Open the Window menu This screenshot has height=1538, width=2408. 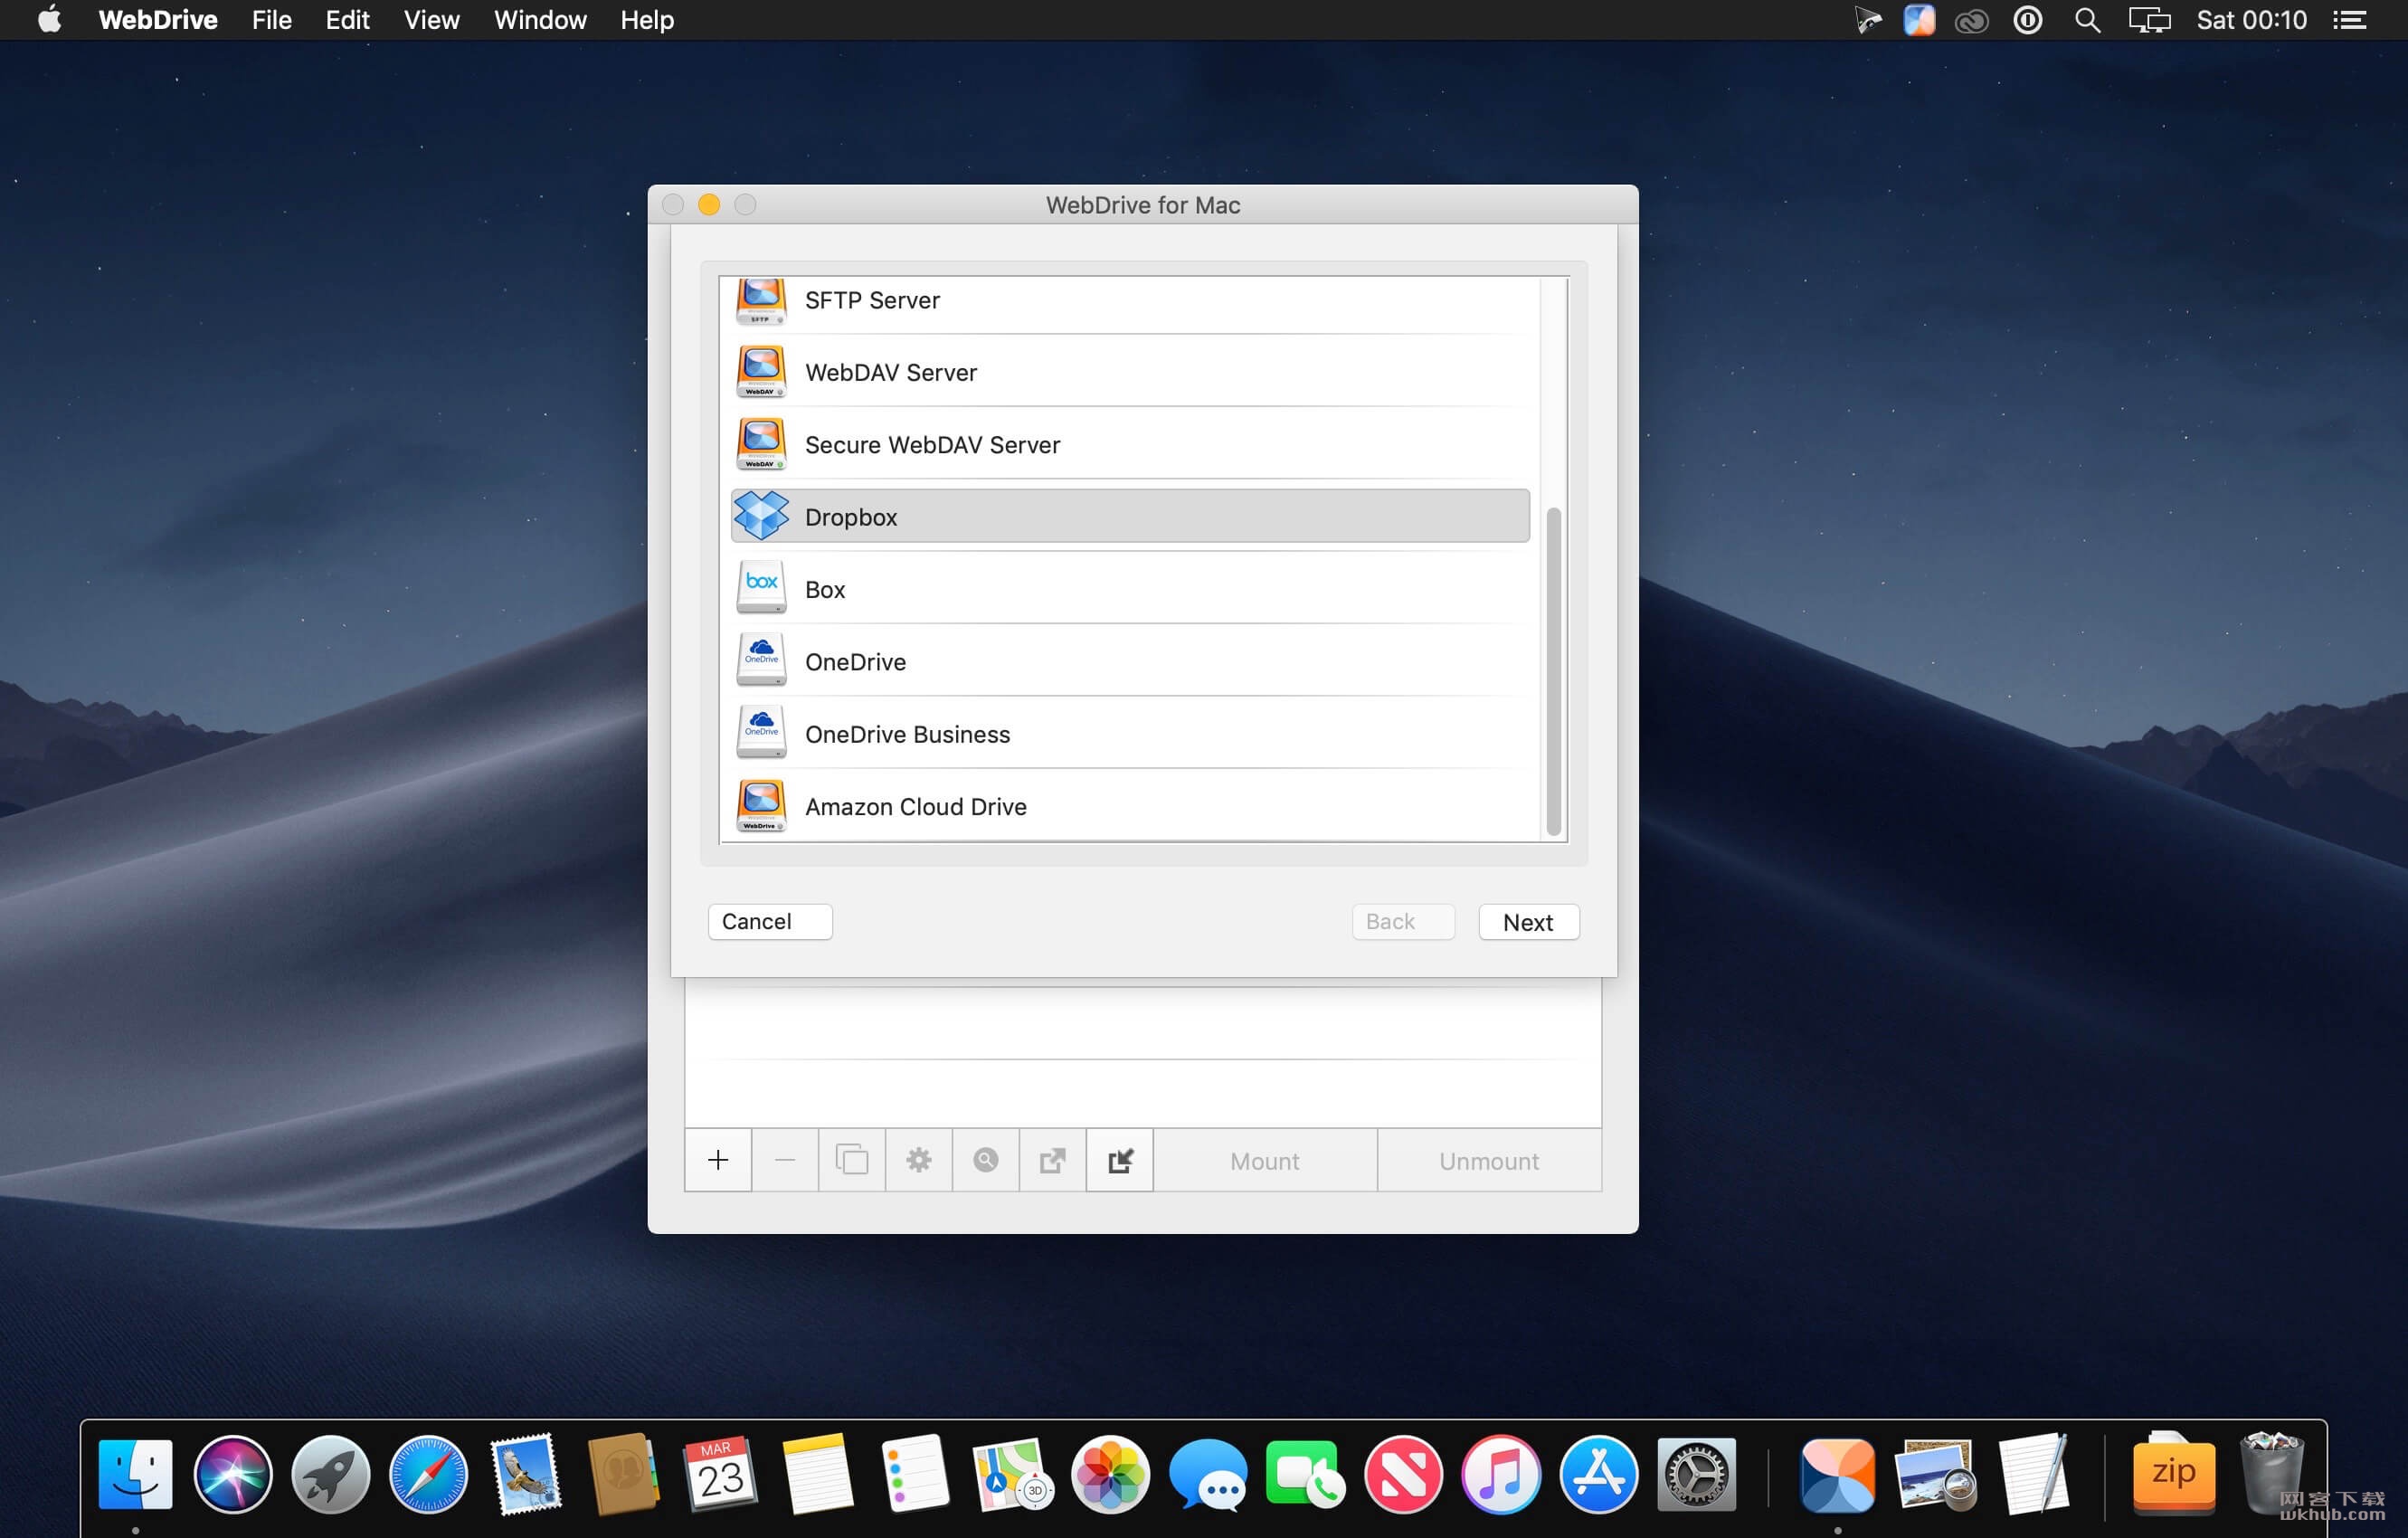pyautogui.click(x=540, y=20)
